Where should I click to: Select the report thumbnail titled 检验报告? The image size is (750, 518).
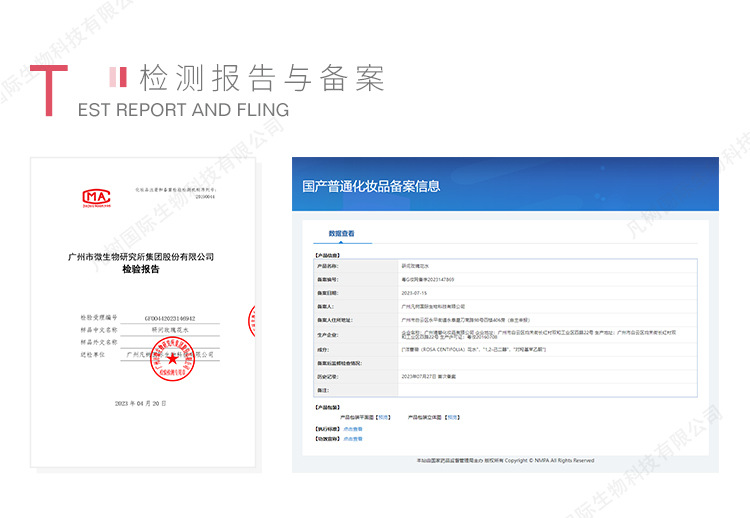(x=143, y=312)
